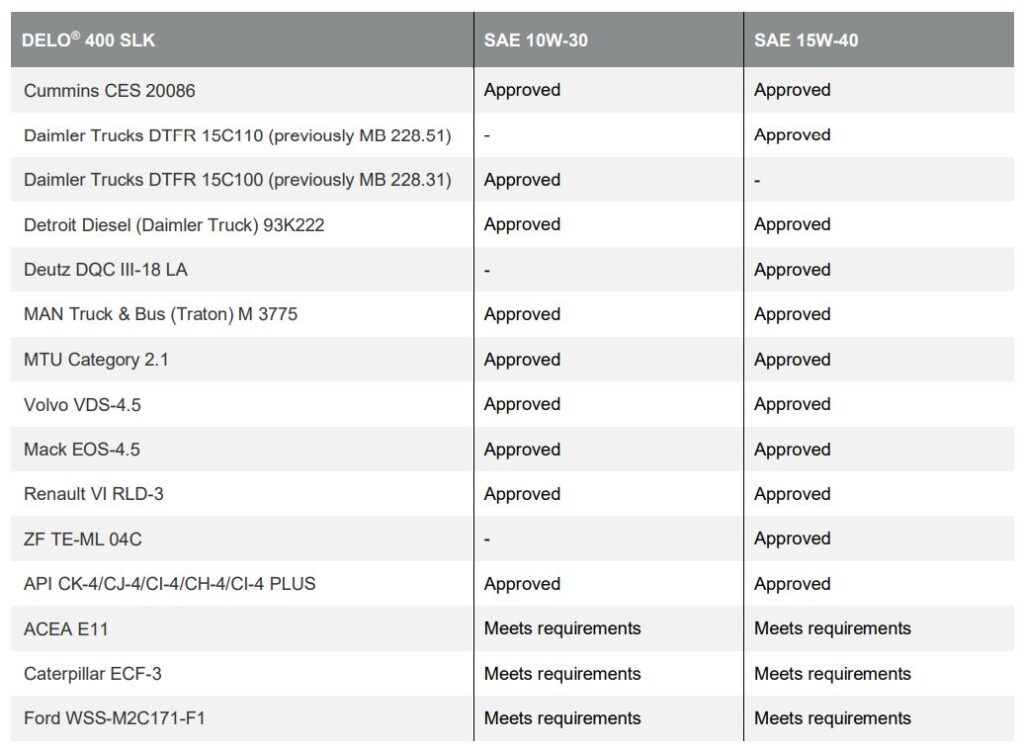Select Detroit Diesel 93K222 row text
Screen dimensions: 1024x748
174,225
